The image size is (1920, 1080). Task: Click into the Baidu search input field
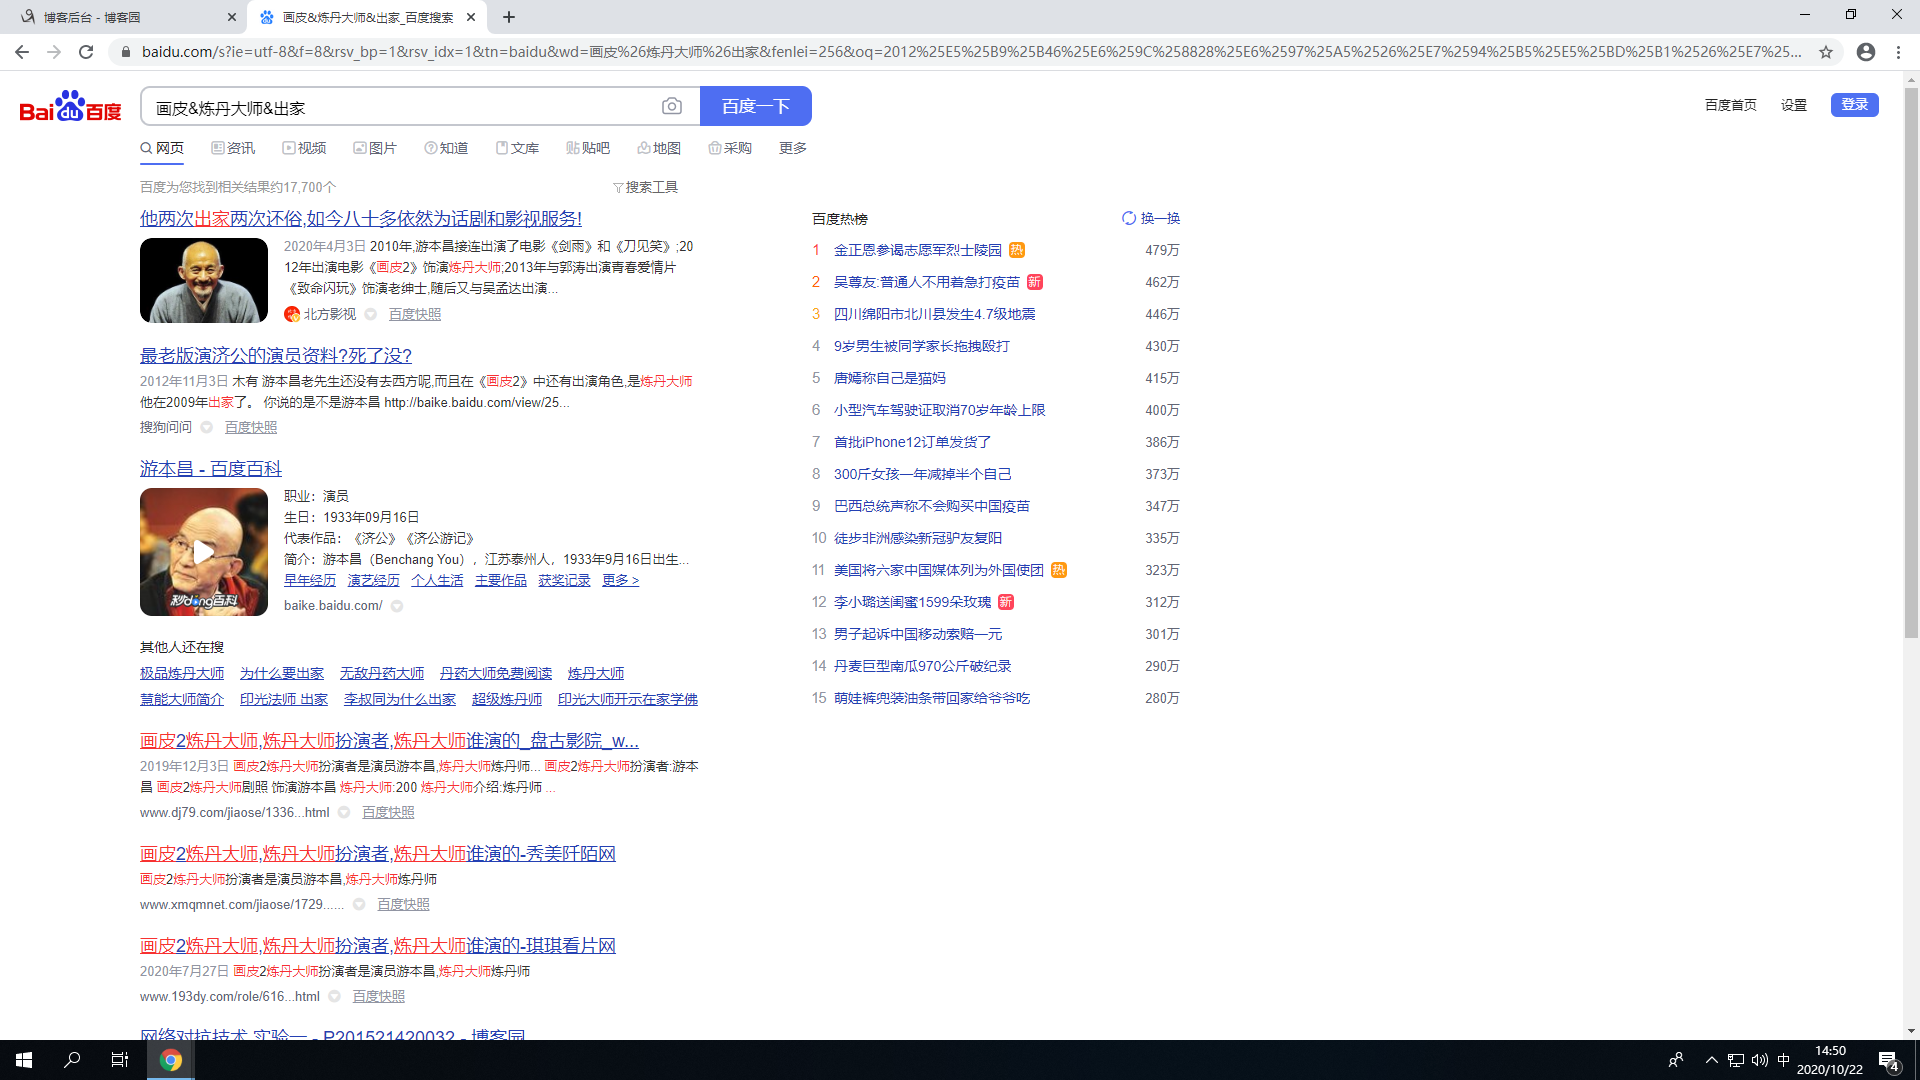point(400,107)
